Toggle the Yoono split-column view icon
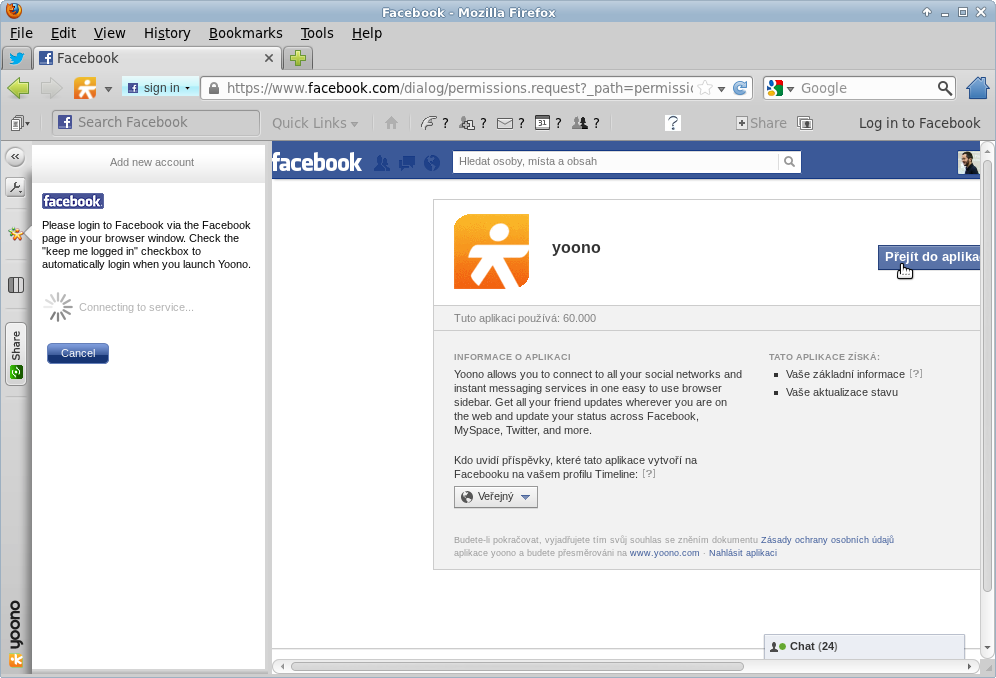Screen dimensions: 996x678 tap(16, 285)
